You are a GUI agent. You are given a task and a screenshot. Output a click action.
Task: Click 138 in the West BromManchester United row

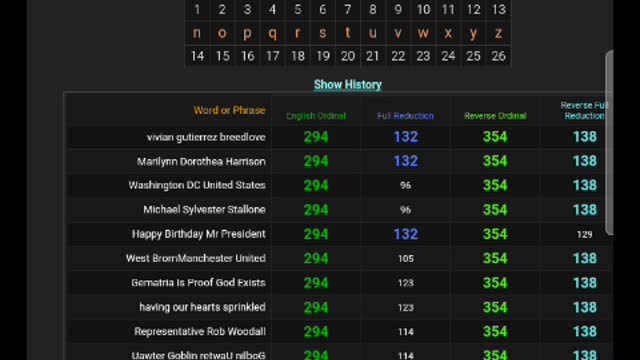click(585, 258)
